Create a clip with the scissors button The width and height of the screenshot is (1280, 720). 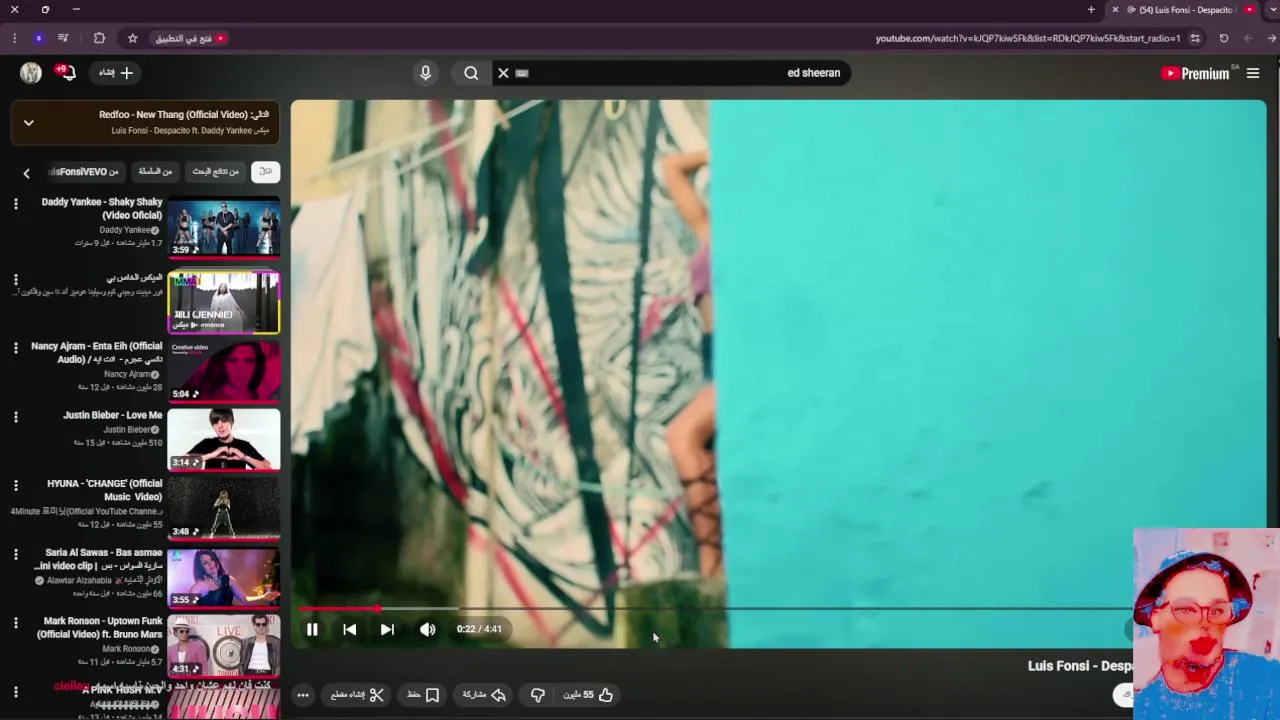pos(357,695)
